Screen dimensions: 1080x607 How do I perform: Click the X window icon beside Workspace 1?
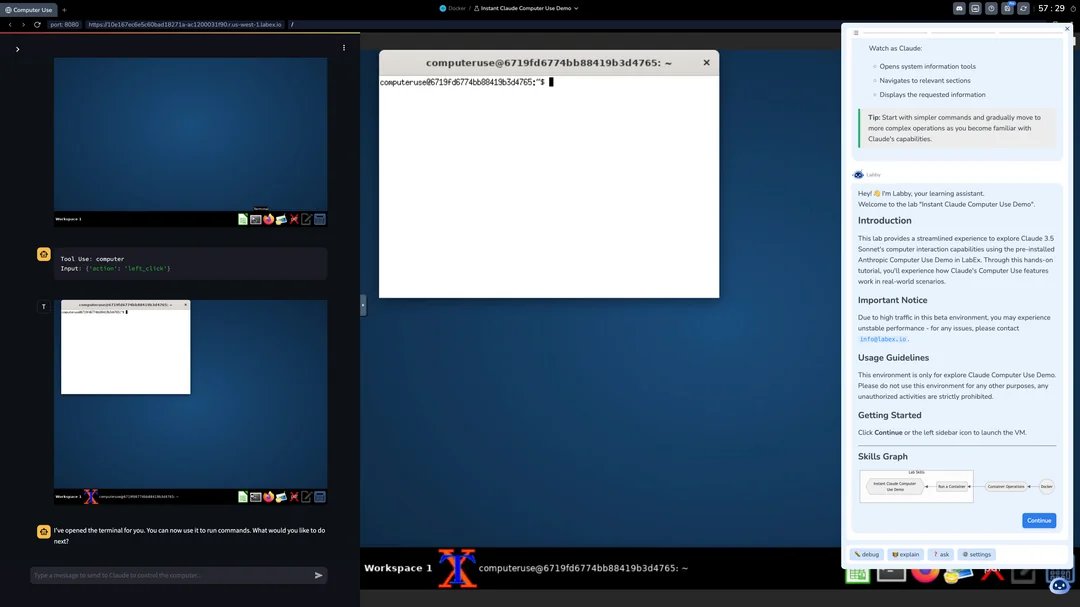[457, 568]
